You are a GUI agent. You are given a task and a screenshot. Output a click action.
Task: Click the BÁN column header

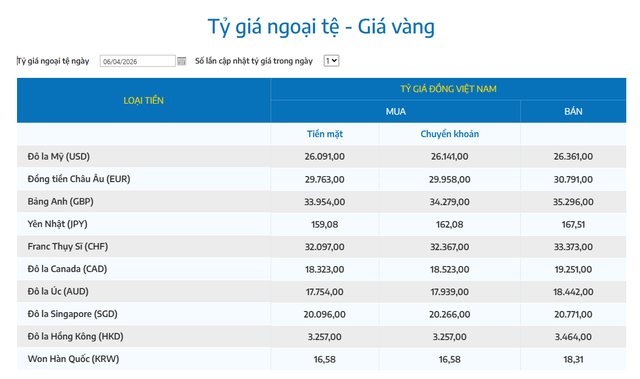[x=573, y=111]
